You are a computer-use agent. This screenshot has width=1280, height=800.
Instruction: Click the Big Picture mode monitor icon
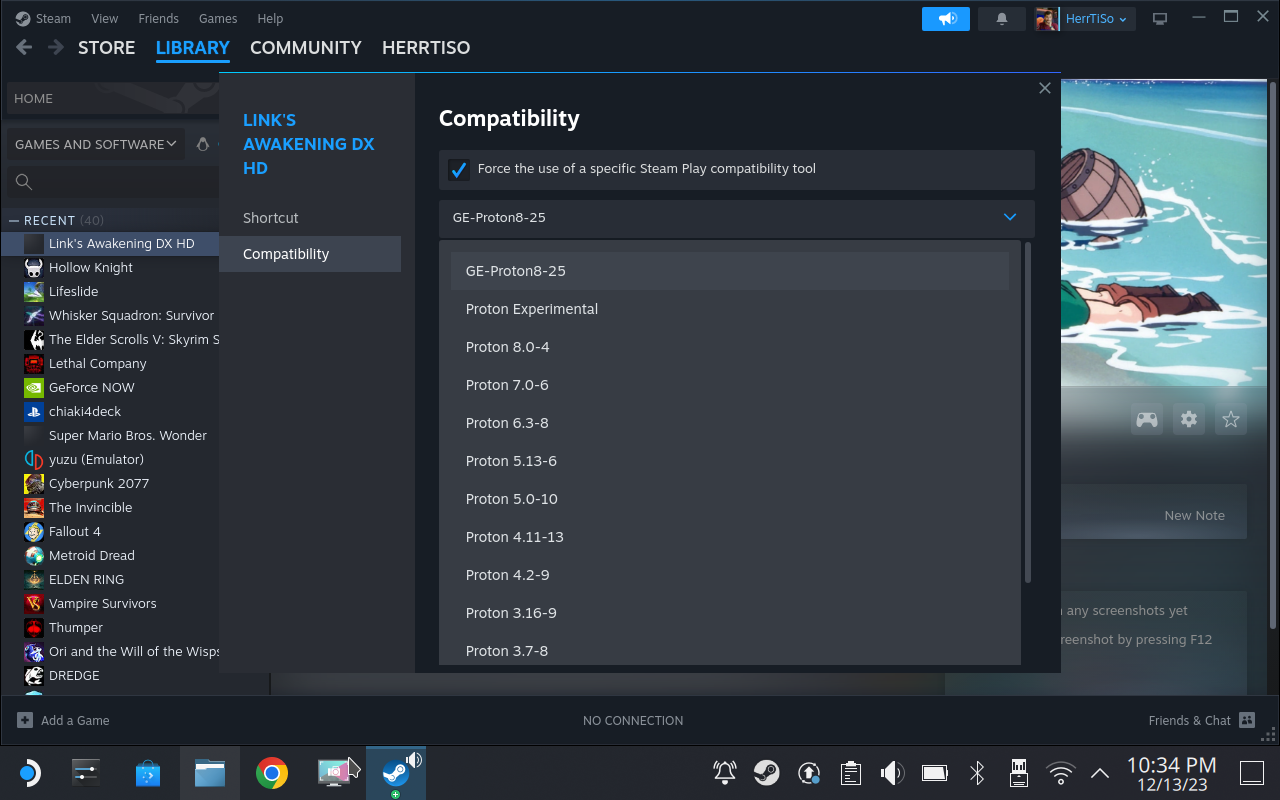pos(1160,19)
